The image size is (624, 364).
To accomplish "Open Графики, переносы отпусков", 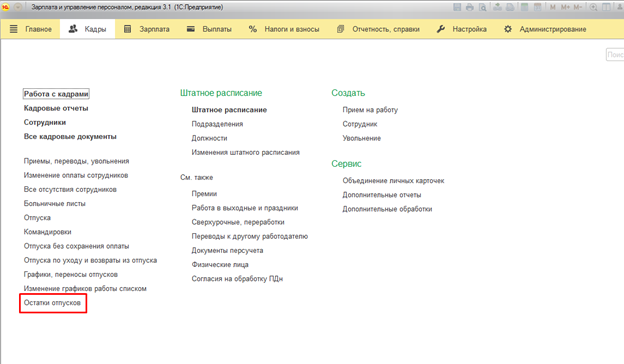I will 71,274.
